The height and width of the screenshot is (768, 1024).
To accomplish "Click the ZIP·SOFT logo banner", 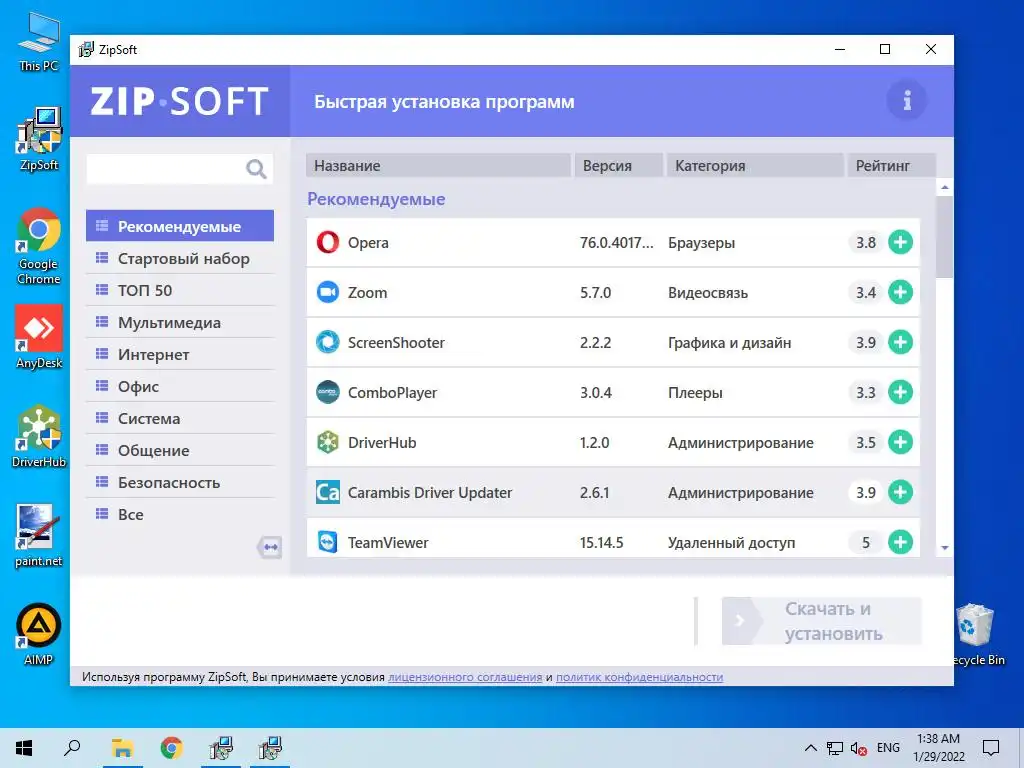I will 180,101.
